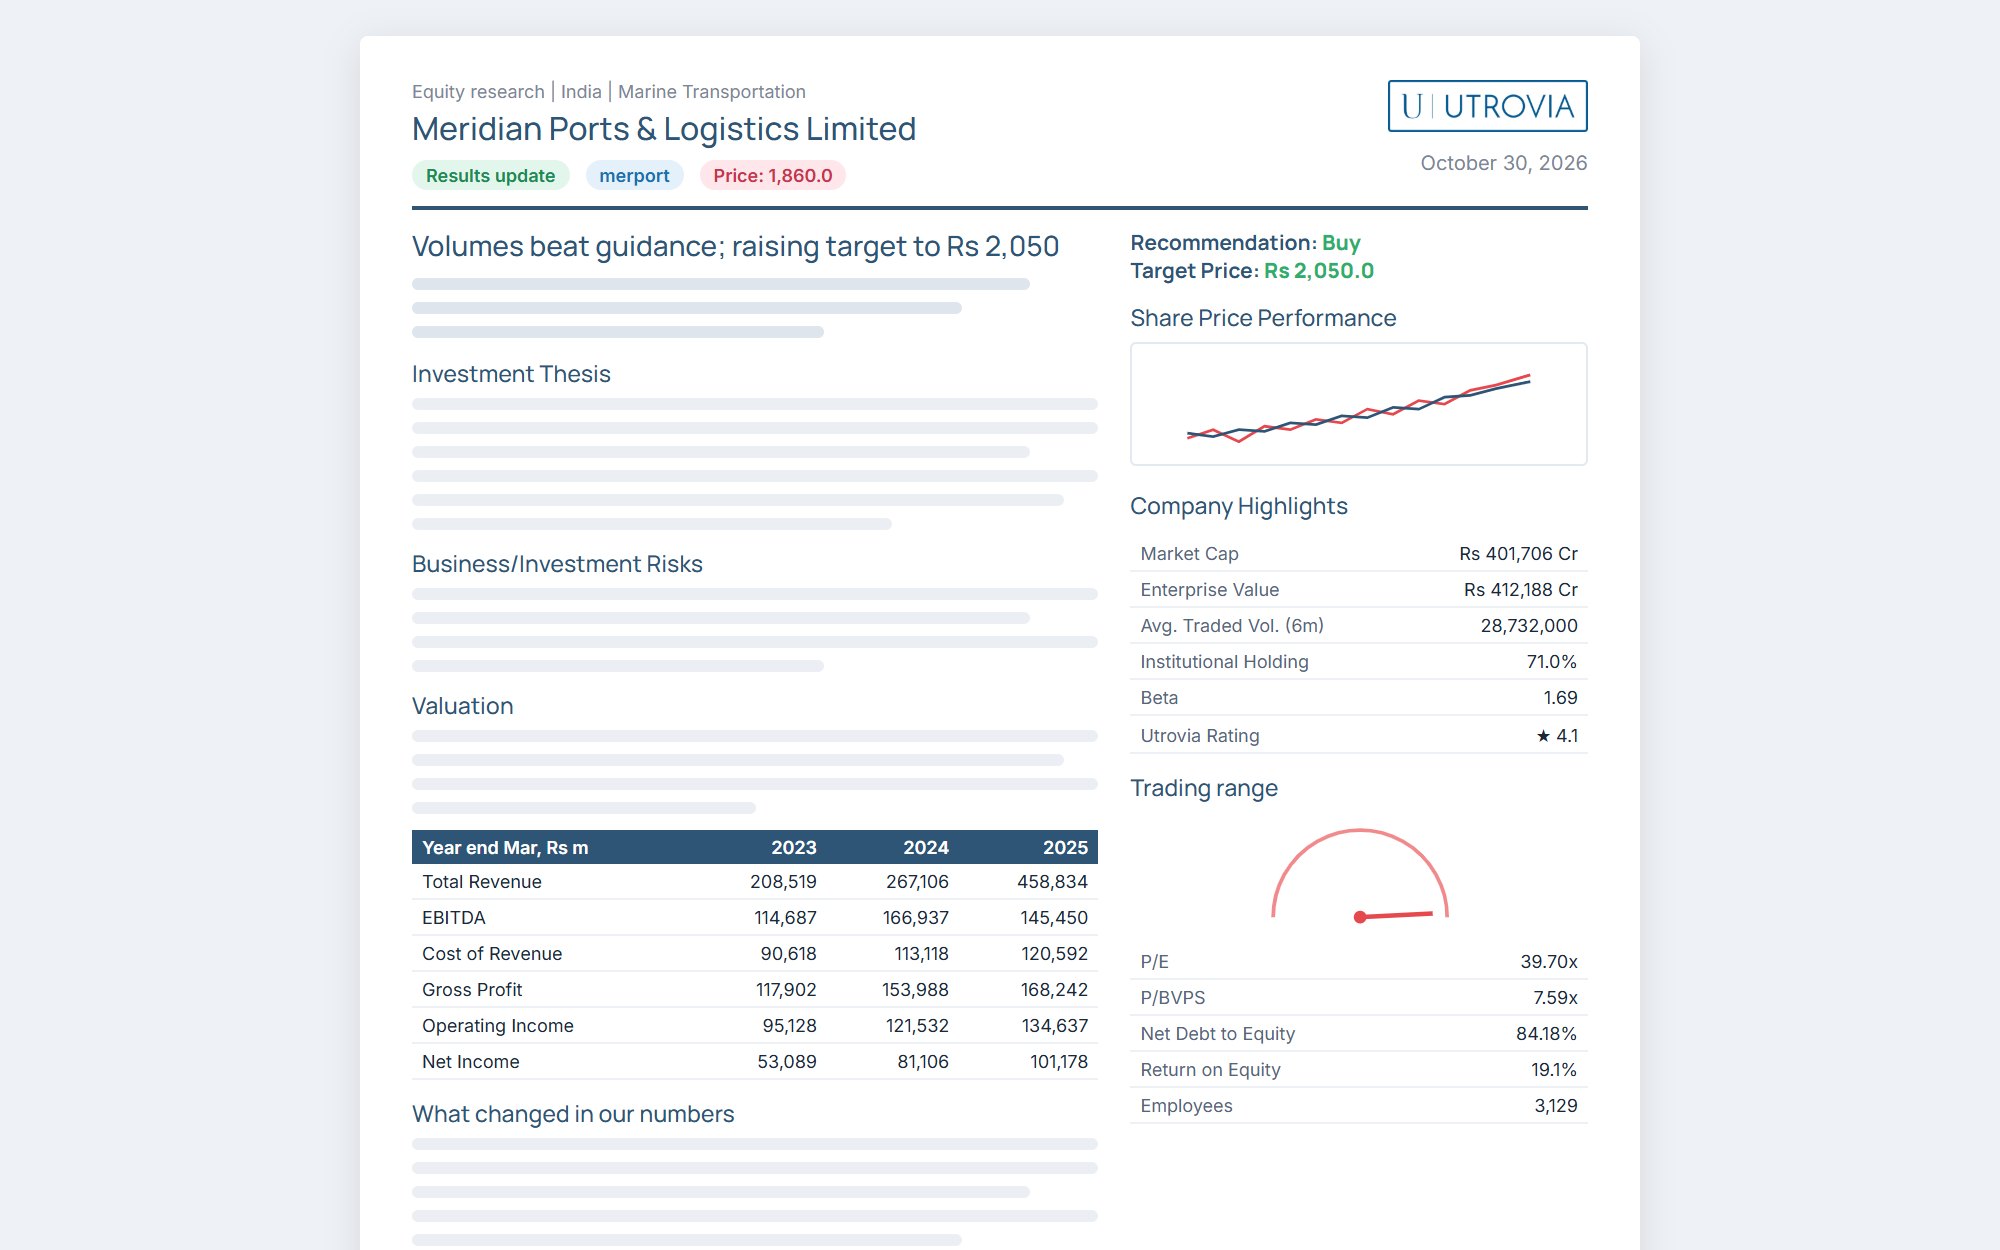Click the Year end Mar, Rs m header
The width and height of the screenshot is (2000, 1250).
click(x=505, y=847)
